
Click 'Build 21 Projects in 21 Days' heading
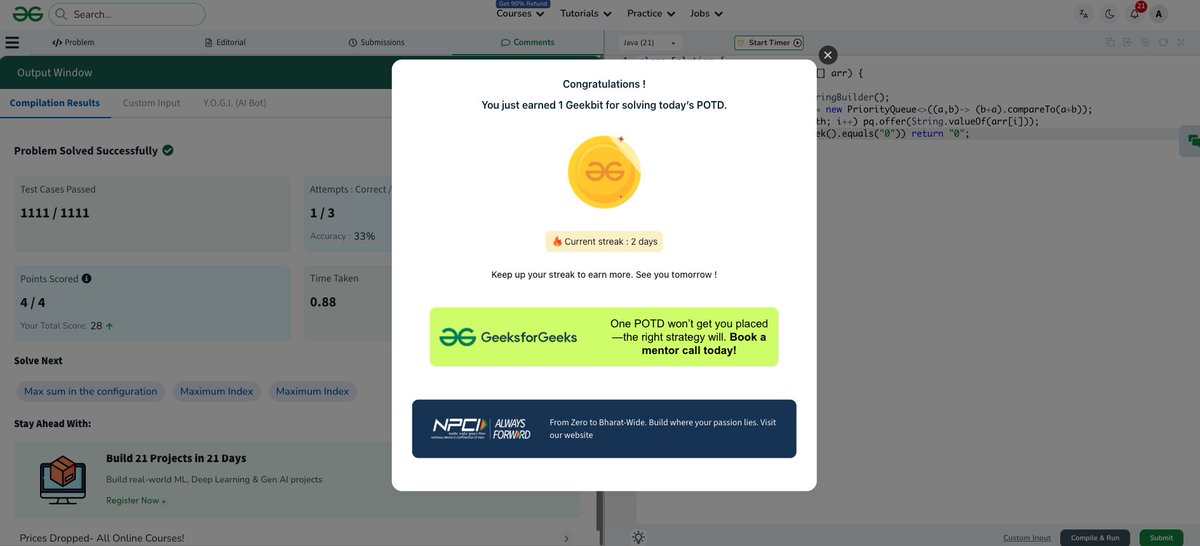click(x=176, y=458)
